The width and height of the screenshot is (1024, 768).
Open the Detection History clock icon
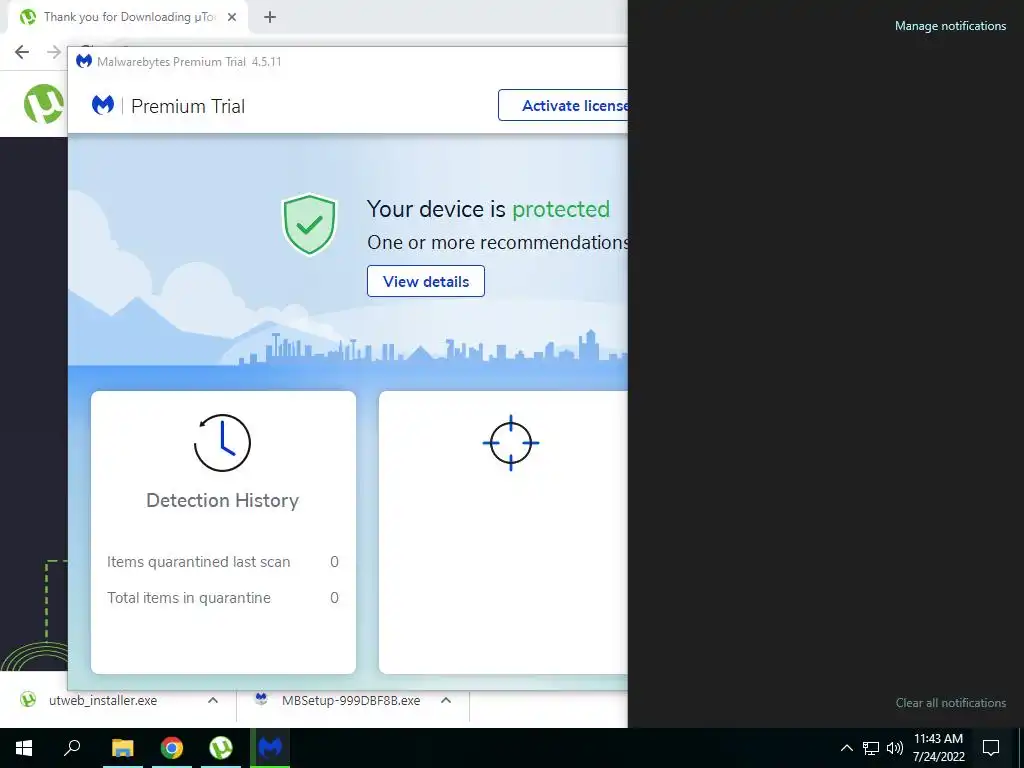(x=222, y=443)
